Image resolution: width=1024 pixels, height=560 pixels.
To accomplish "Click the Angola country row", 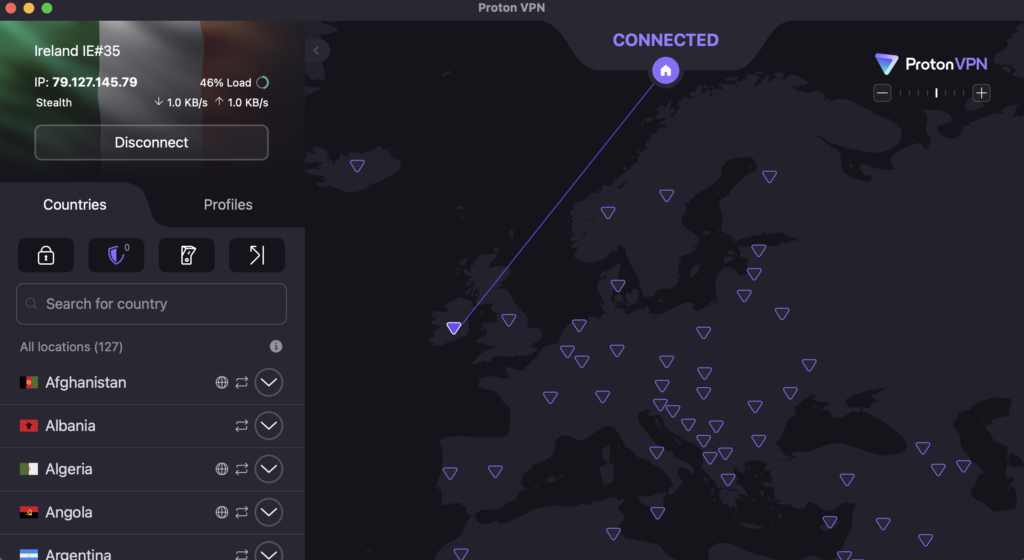I will point(152,512).
